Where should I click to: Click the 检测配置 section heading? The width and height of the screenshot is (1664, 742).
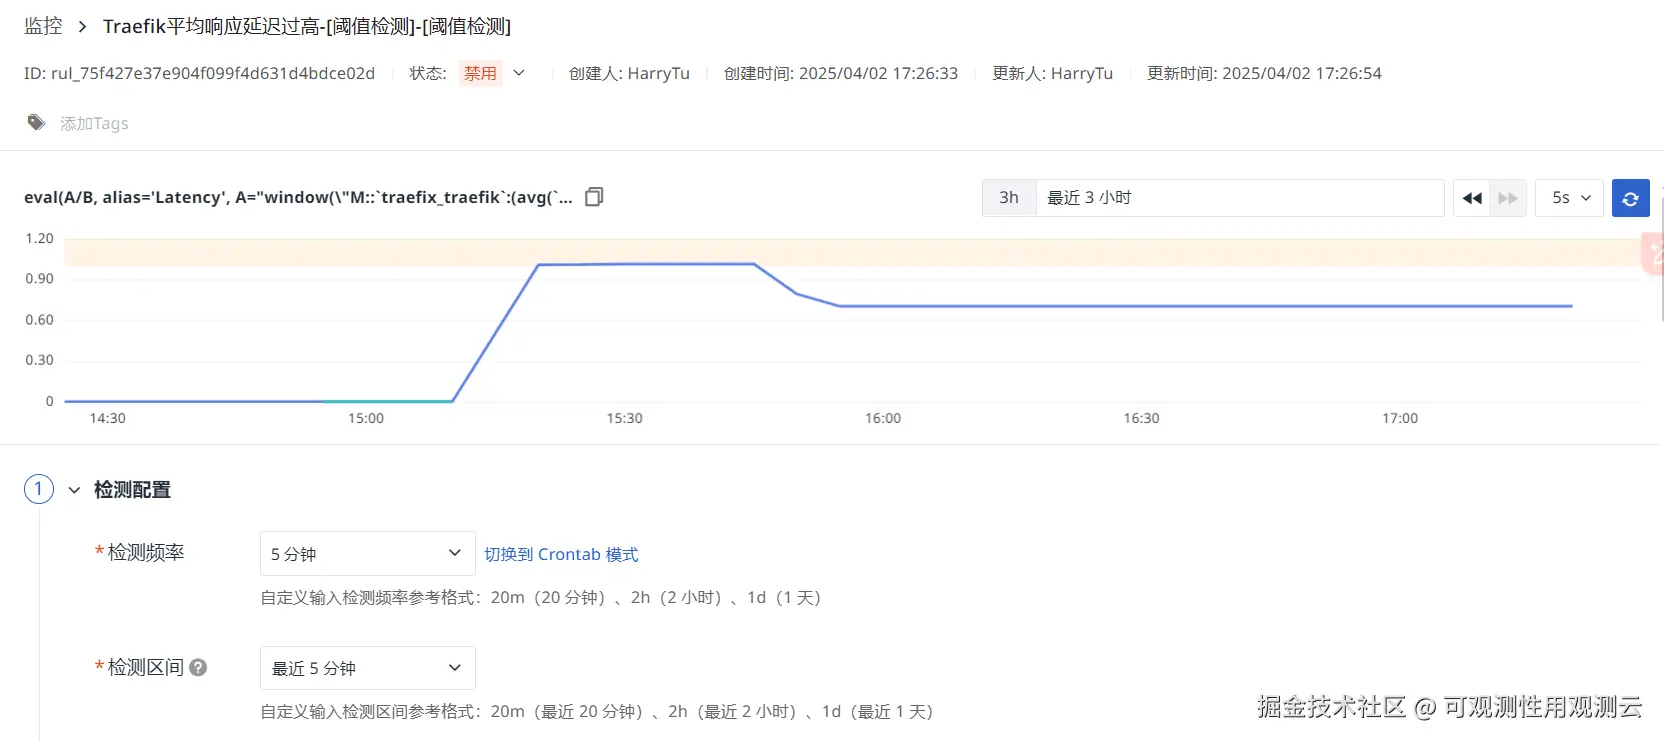pyautogui.click(x=132, y=490)
